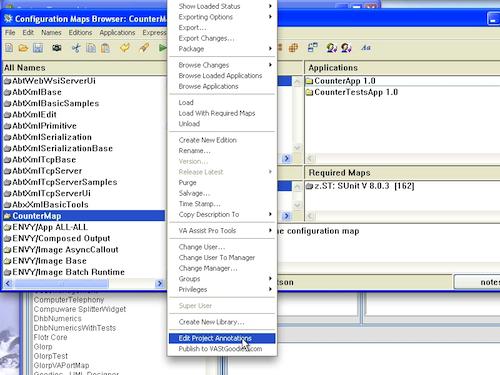Click Required Maps scroll down arrow
The height and width of the screenshot is (375, 500).
[x=297, y=205]
